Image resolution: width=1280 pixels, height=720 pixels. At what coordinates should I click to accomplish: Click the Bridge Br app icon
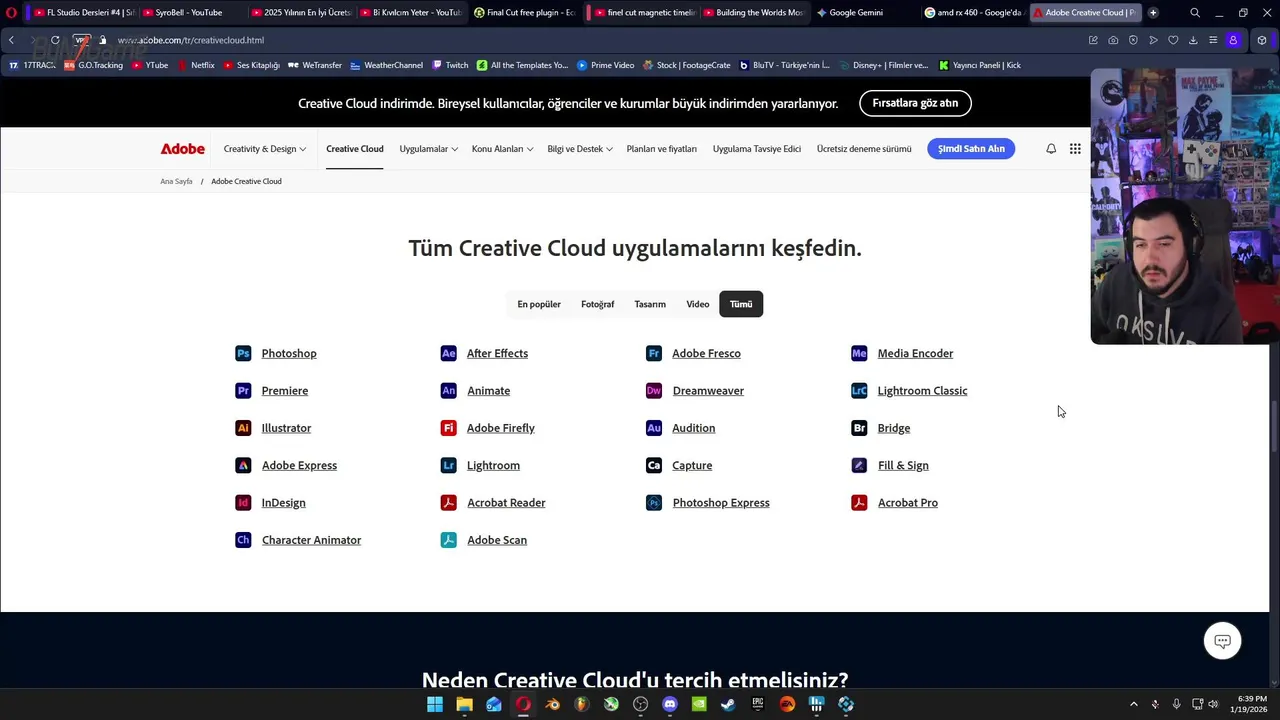point(859,428)
